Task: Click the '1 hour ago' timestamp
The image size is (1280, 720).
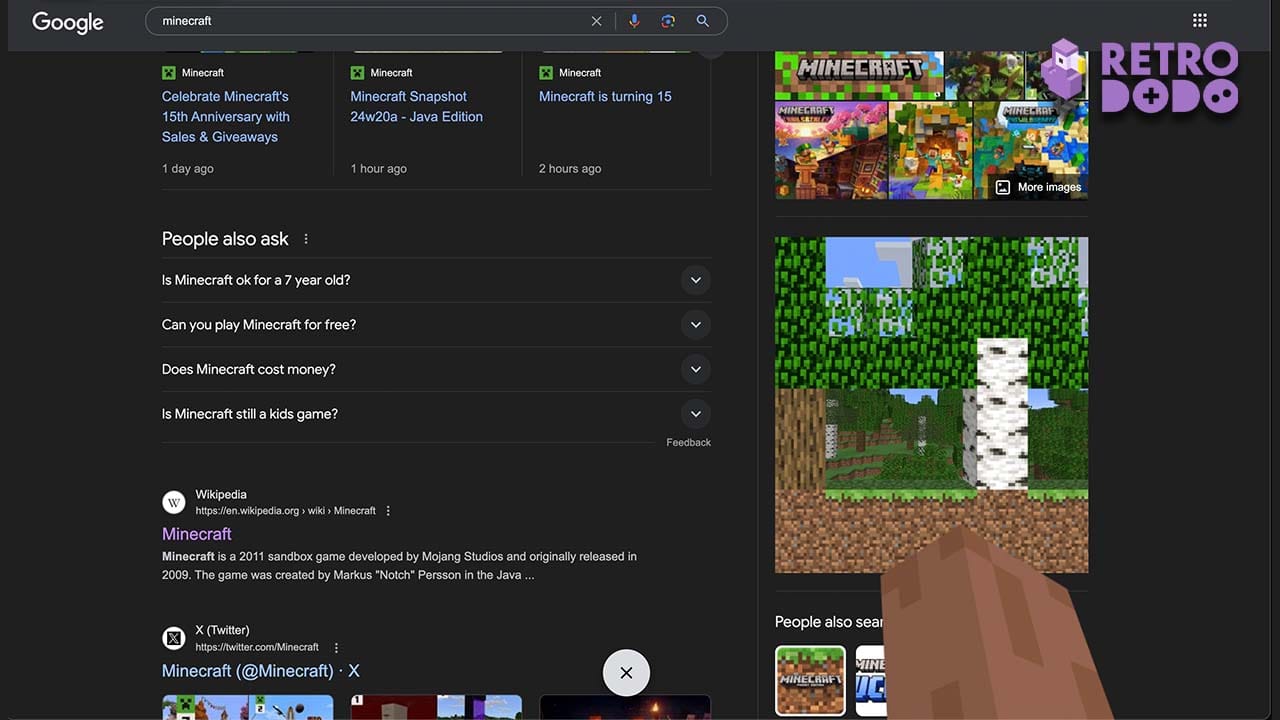Action: tap(379, 169)
